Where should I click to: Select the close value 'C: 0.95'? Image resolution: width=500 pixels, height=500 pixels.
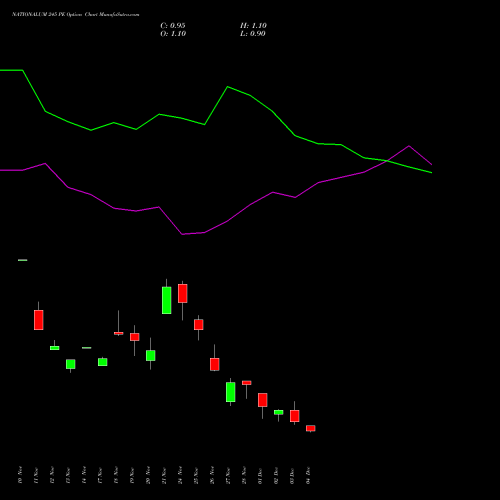(x=173, y=26)
